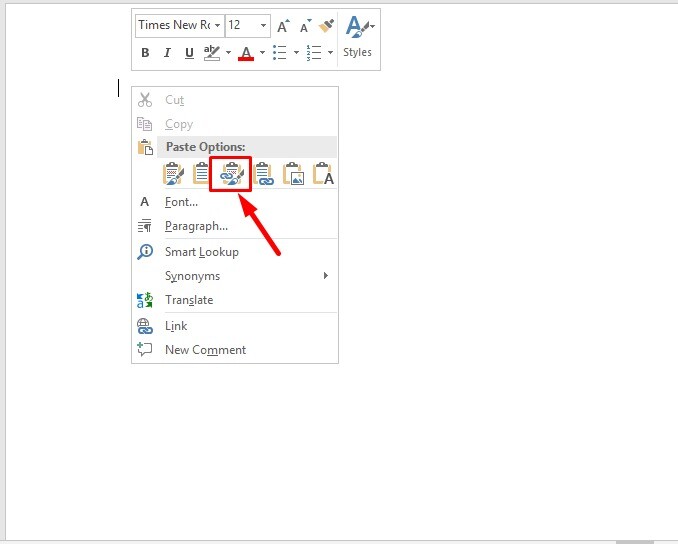The width and height of the screenshot is (678, 544).
Task: Click the Format Painter brush icon
Action: point(326,26)
